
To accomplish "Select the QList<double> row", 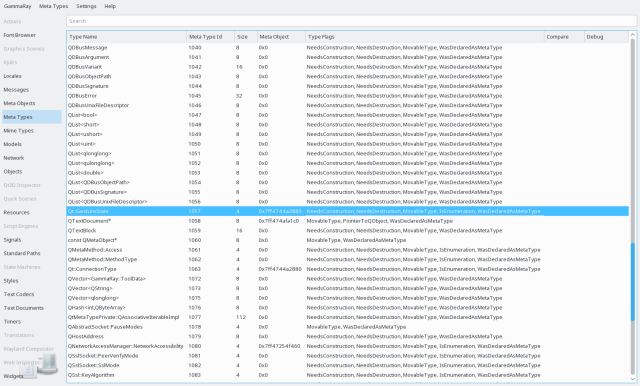I will [347, 173].
